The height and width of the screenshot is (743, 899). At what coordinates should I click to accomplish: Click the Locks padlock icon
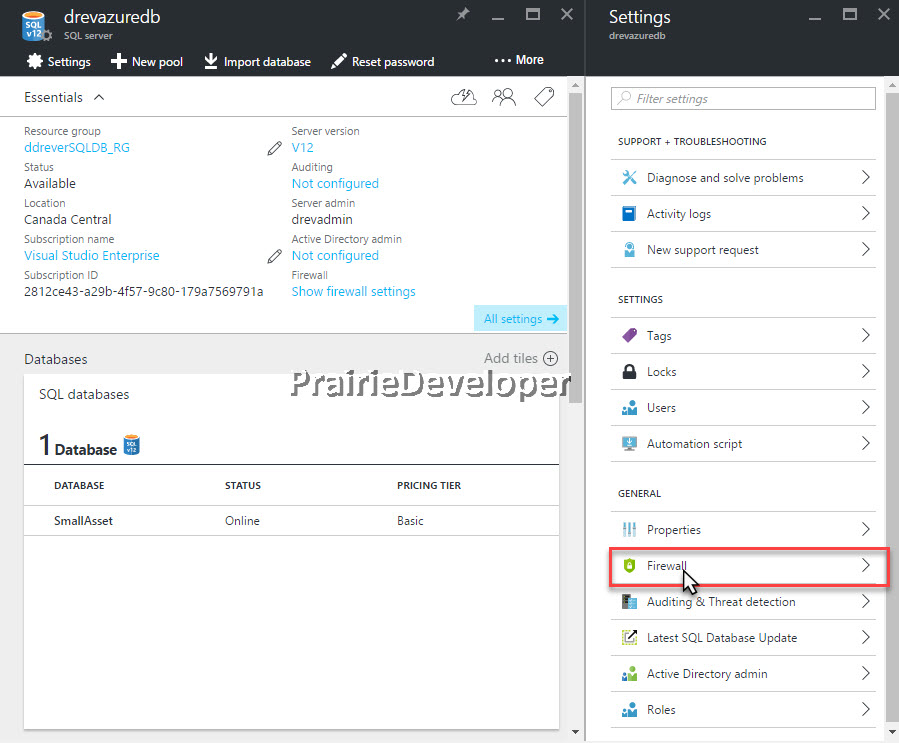coord(630,372)
